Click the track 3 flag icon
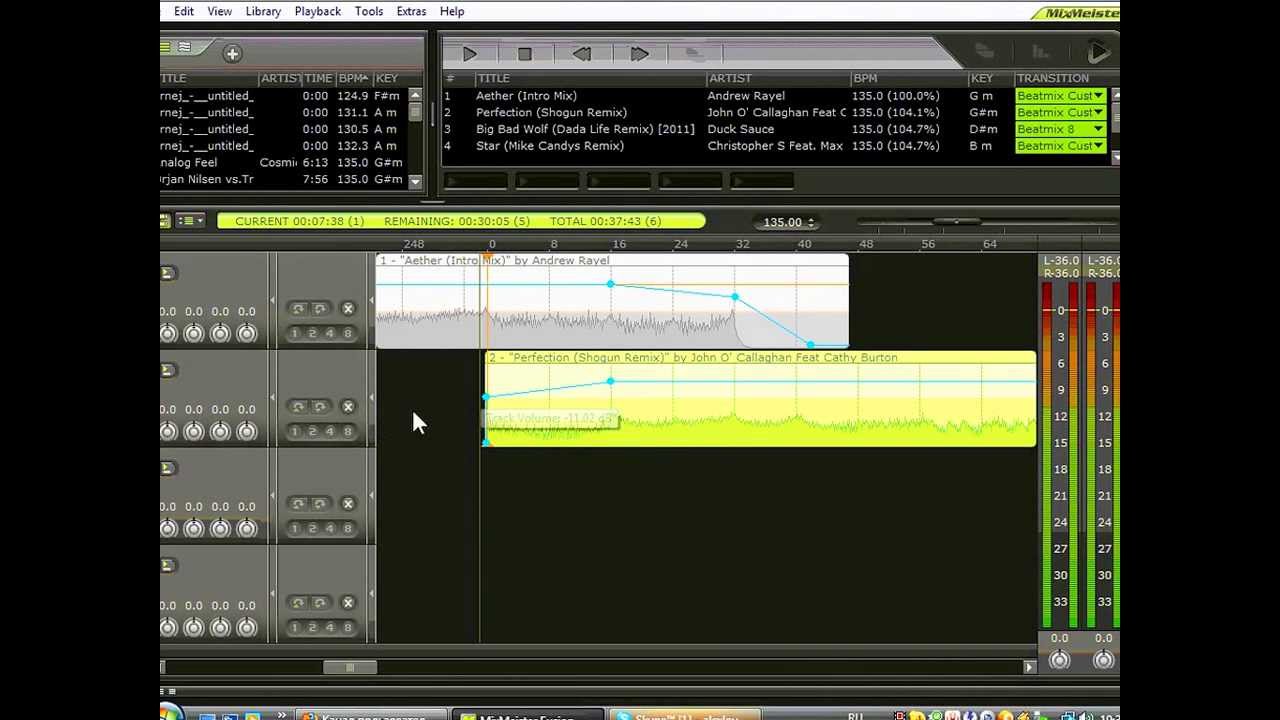The width and height of the screenshot is (1280, 720). (168, 468)
